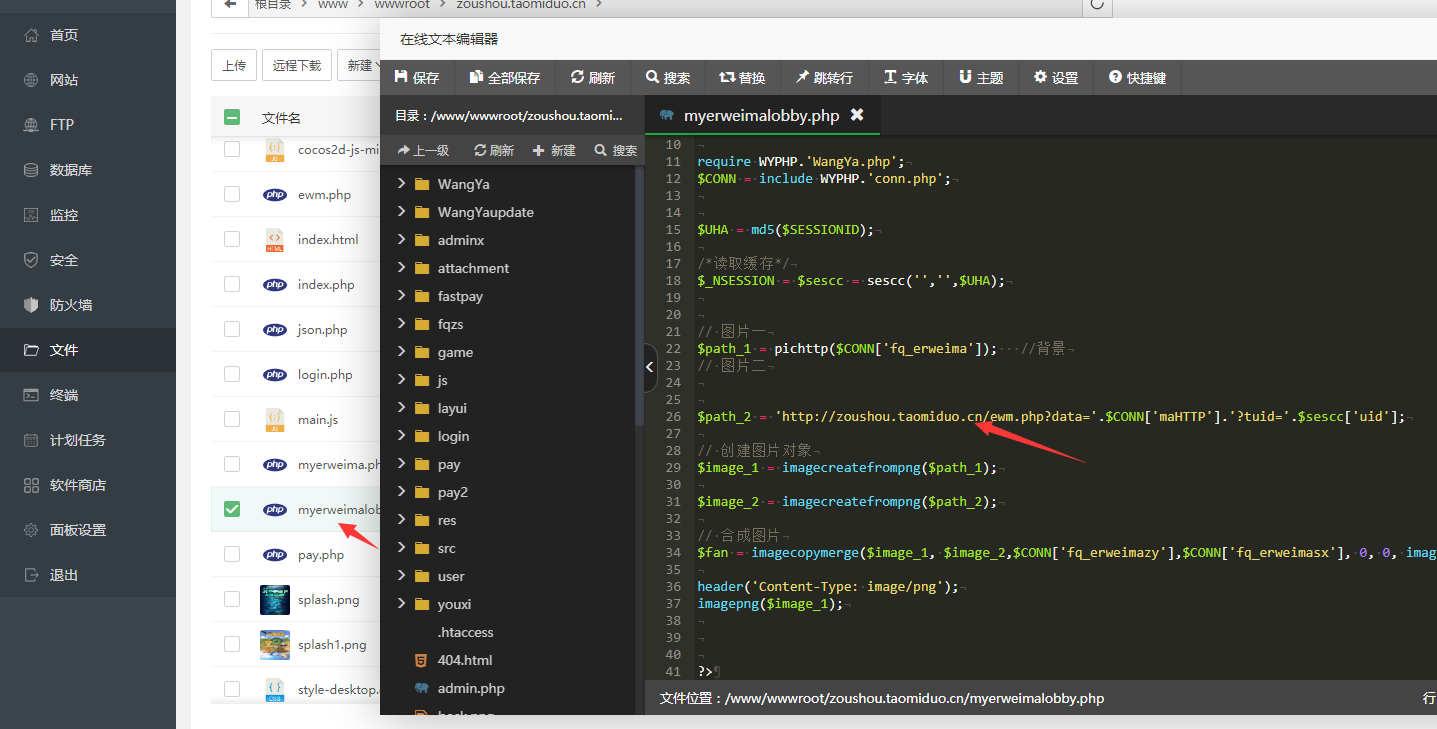Open admin.php from the directory tree
The image size is (1437, 729).
point(470,688)
